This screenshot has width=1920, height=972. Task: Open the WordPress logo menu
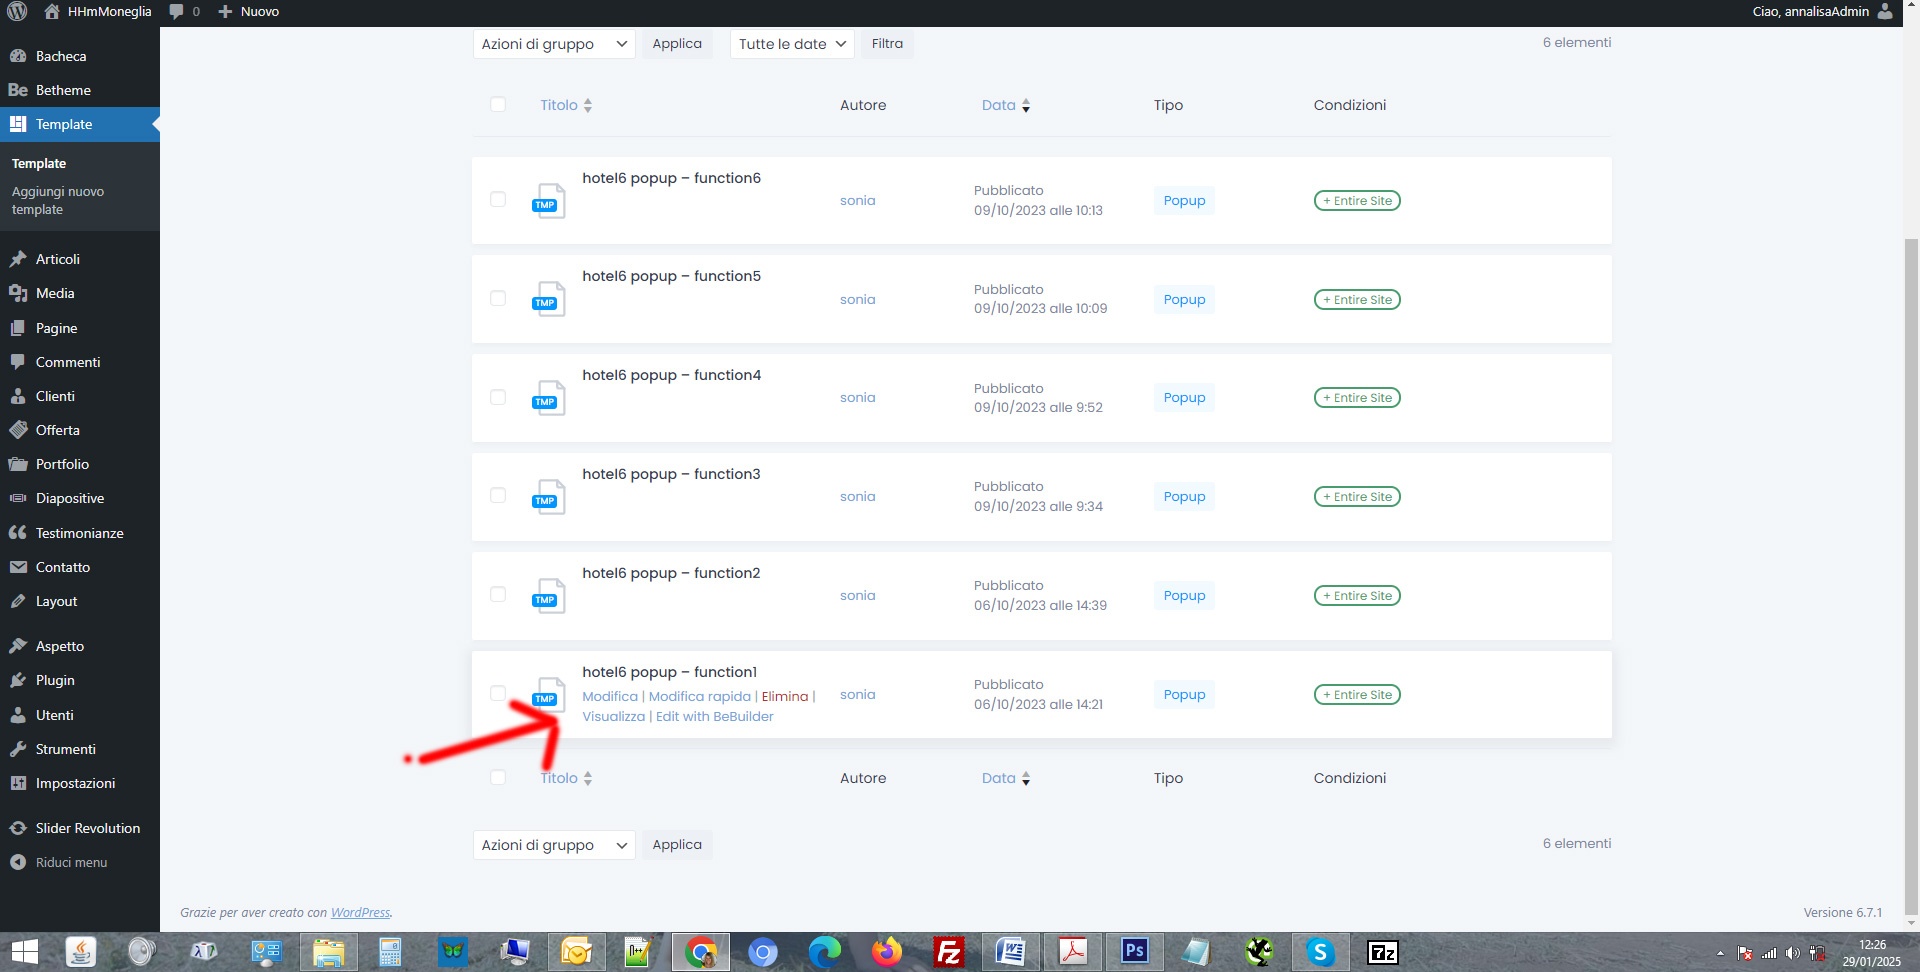[17, 11]
